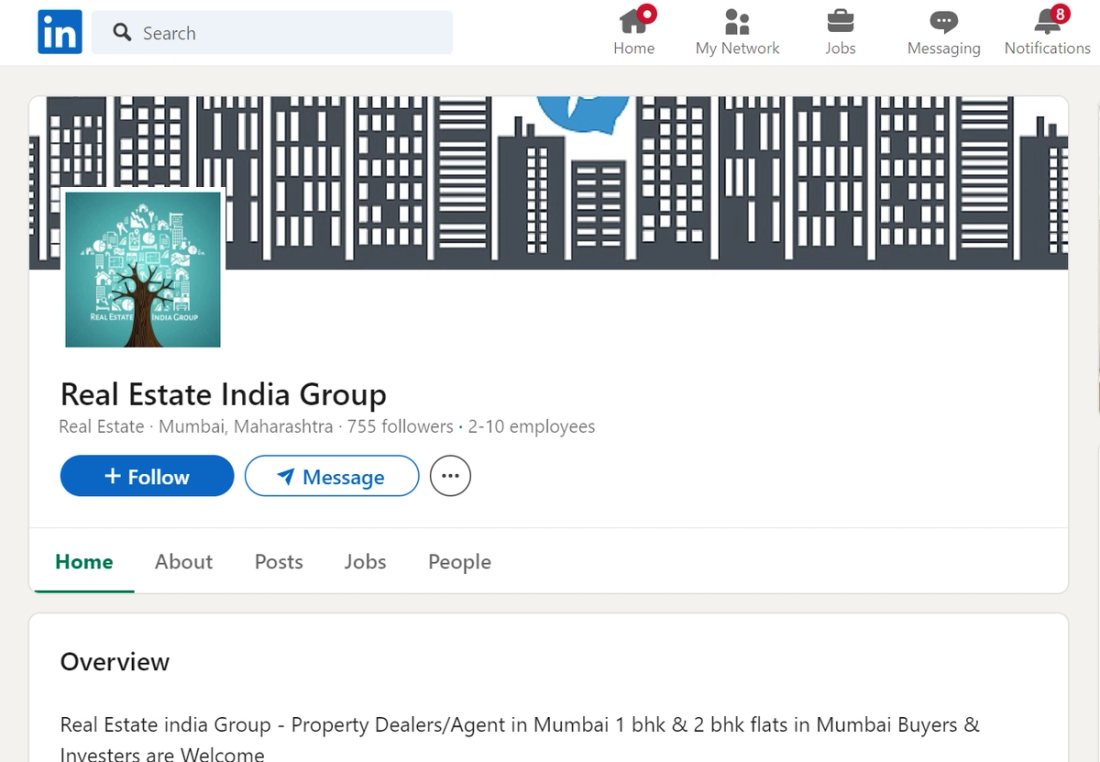The width and height of the screenshot is (1100, 762).
Task: Follow Real Estate India Group
Action: 147,476
